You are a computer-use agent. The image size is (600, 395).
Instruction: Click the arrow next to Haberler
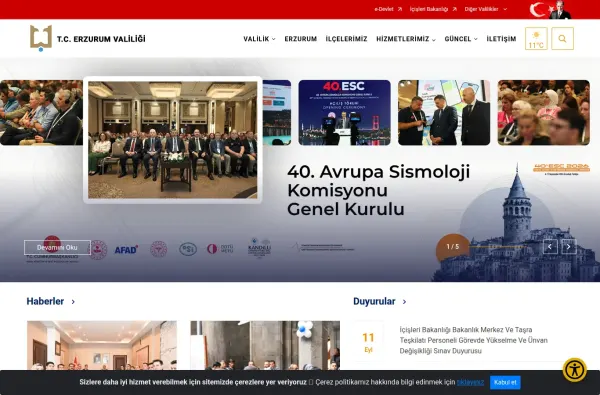73,302
